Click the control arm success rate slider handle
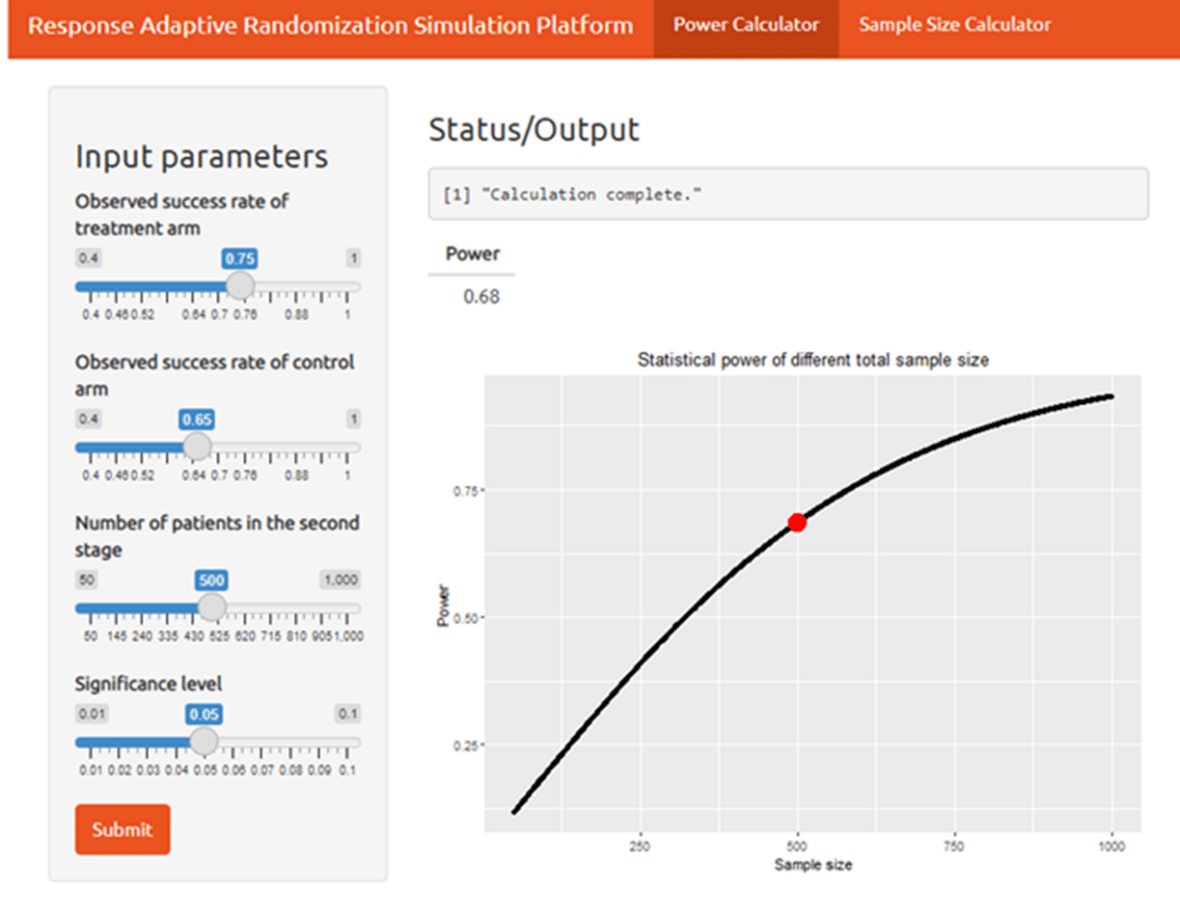Image resolution: width=1180 pixels, height=918 pixels. 198,446
